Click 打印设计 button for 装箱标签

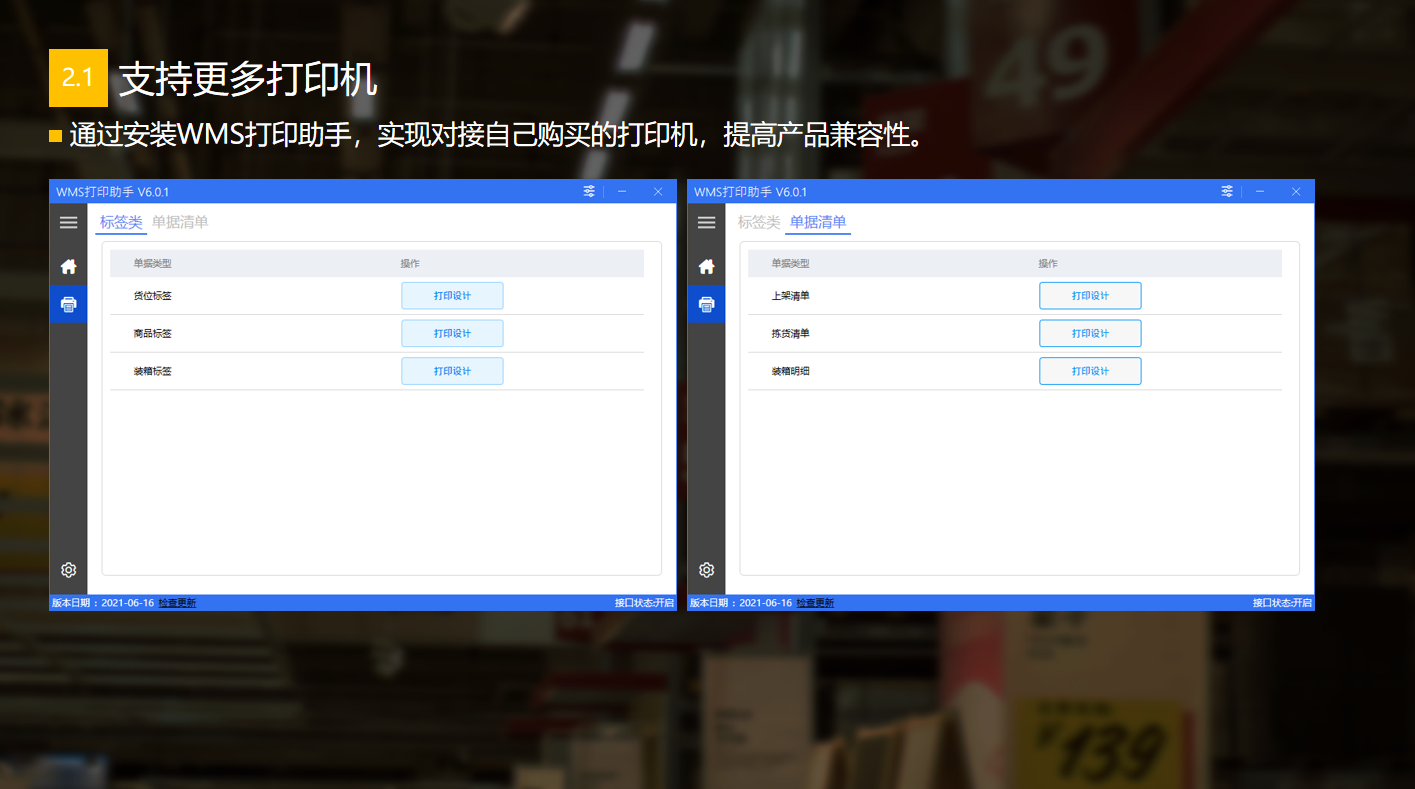452,371
